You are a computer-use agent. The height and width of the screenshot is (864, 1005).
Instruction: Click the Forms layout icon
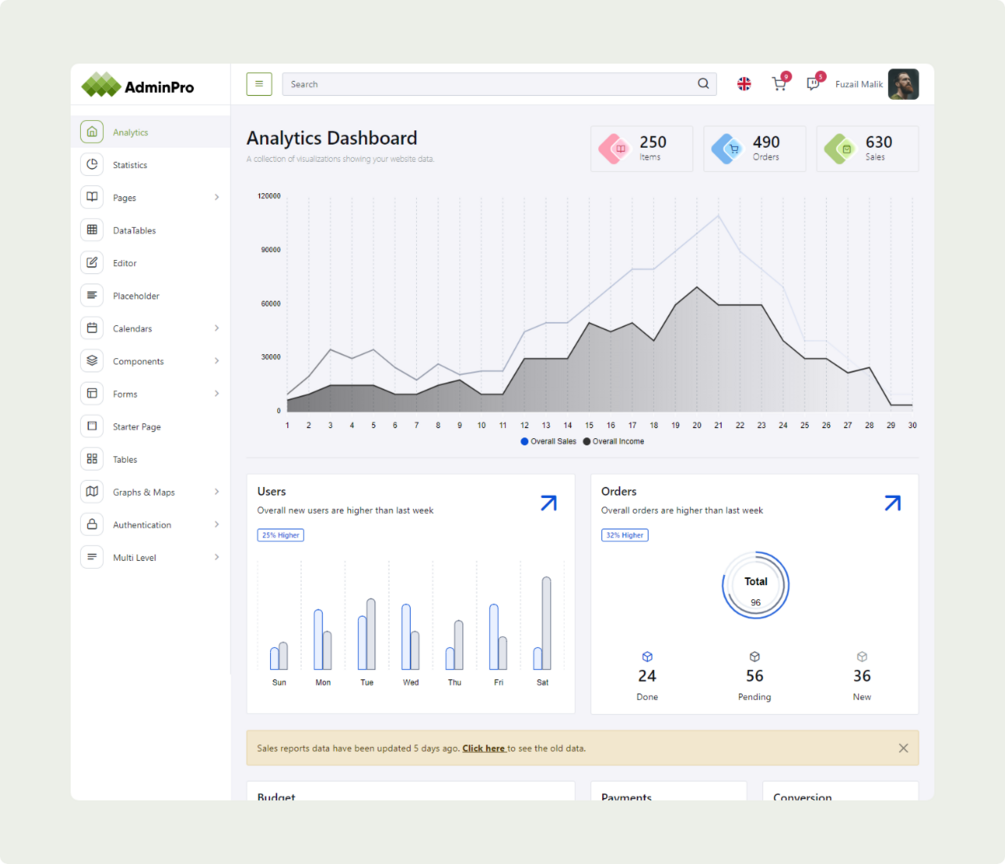pos(92,393)
